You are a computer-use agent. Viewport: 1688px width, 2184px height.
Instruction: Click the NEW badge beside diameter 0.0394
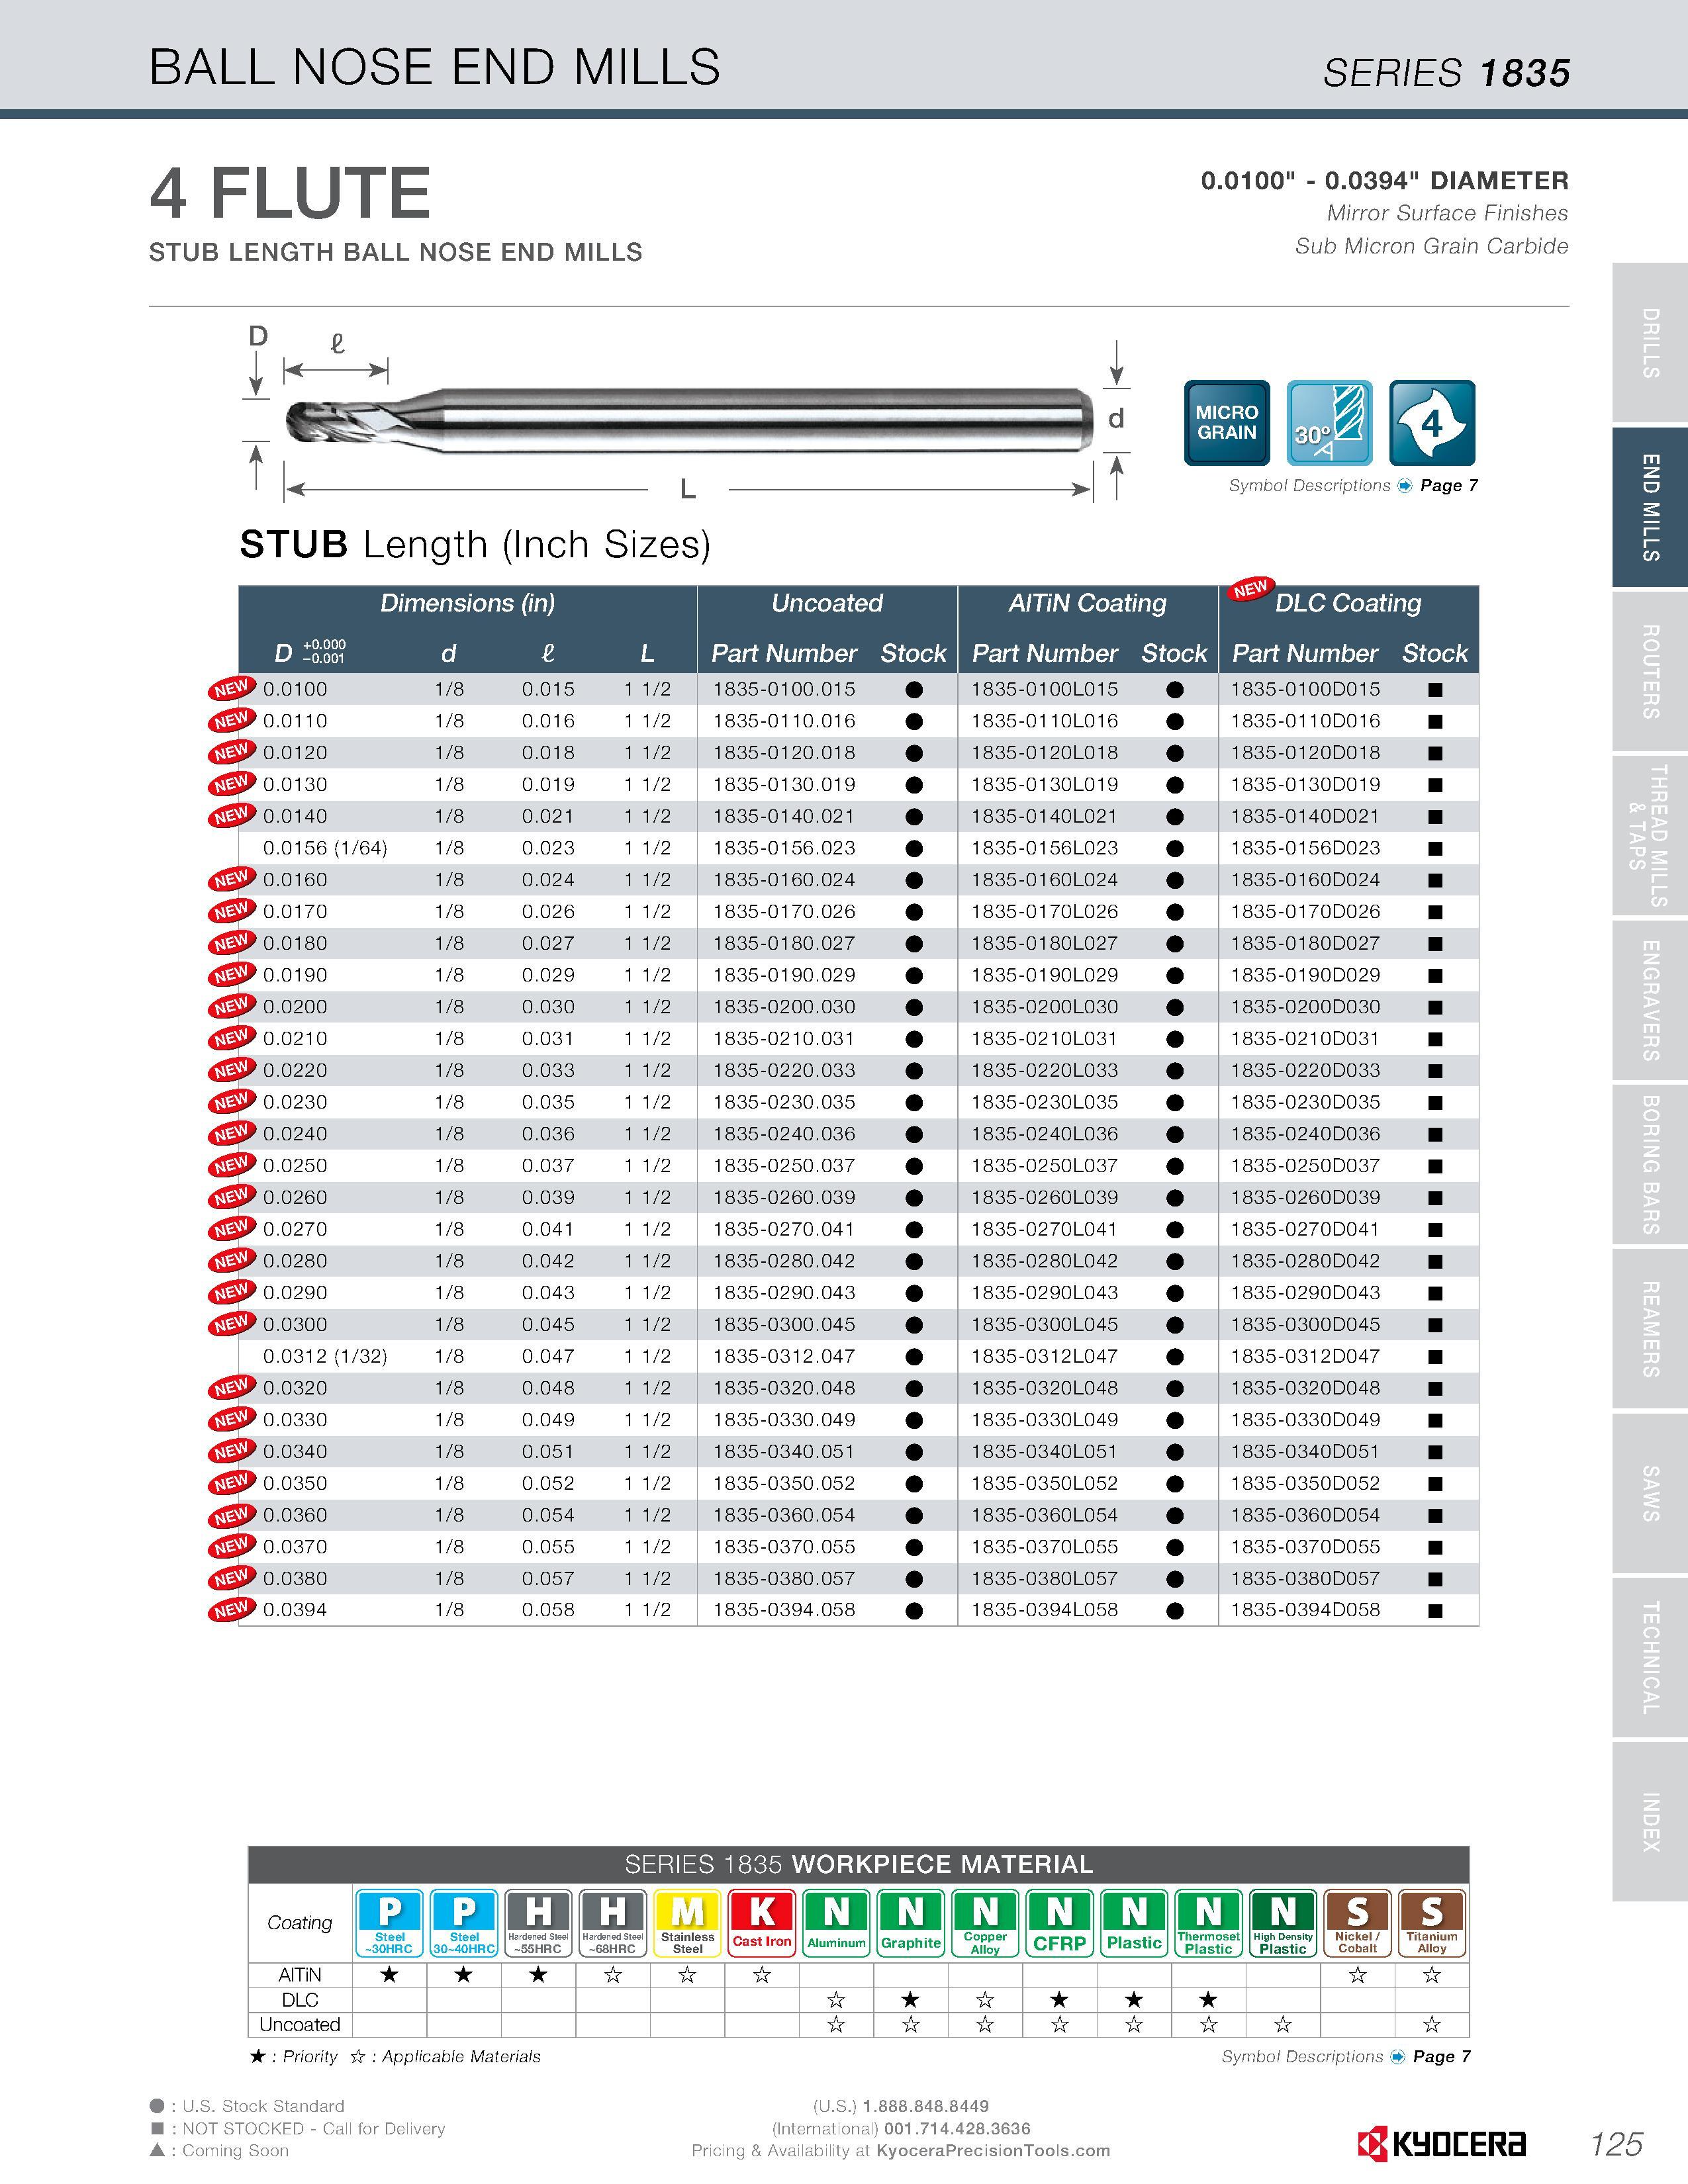coord(231,1610)
